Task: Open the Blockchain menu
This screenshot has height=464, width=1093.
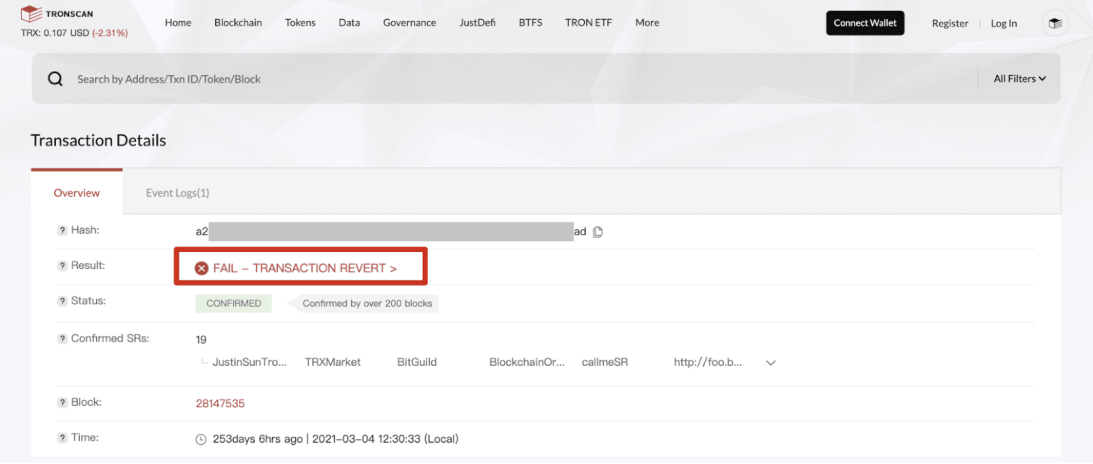Action: point(238,23)
